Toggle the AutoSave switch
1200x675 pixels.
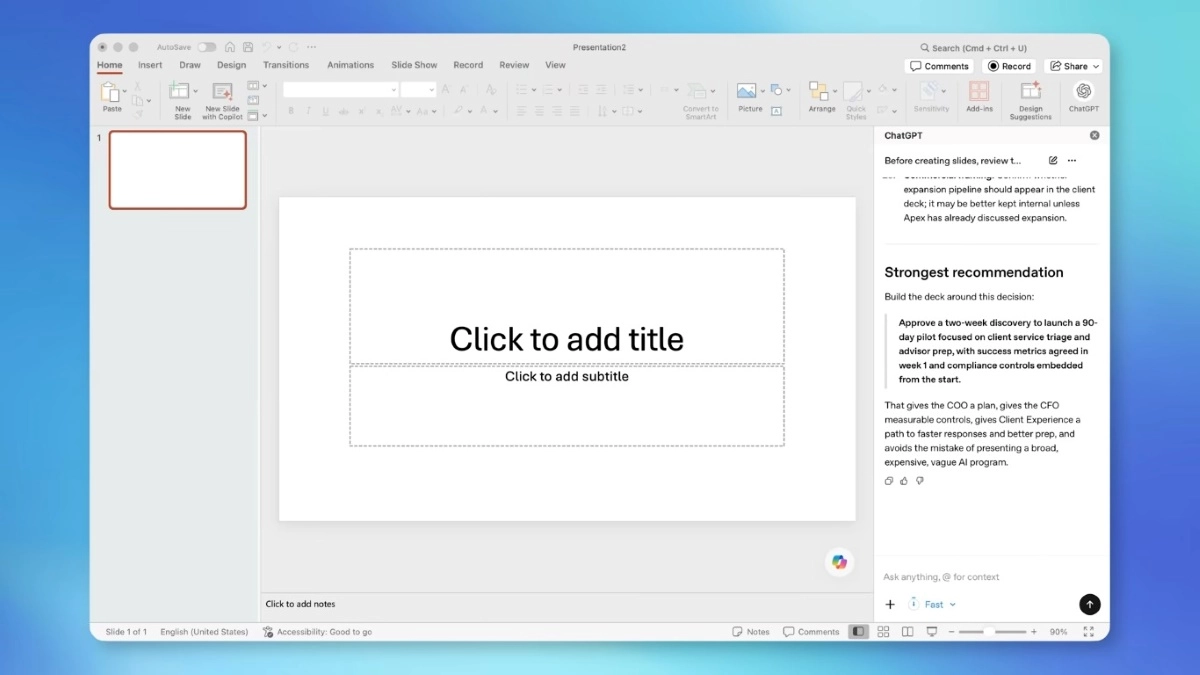tap(207, 47)
